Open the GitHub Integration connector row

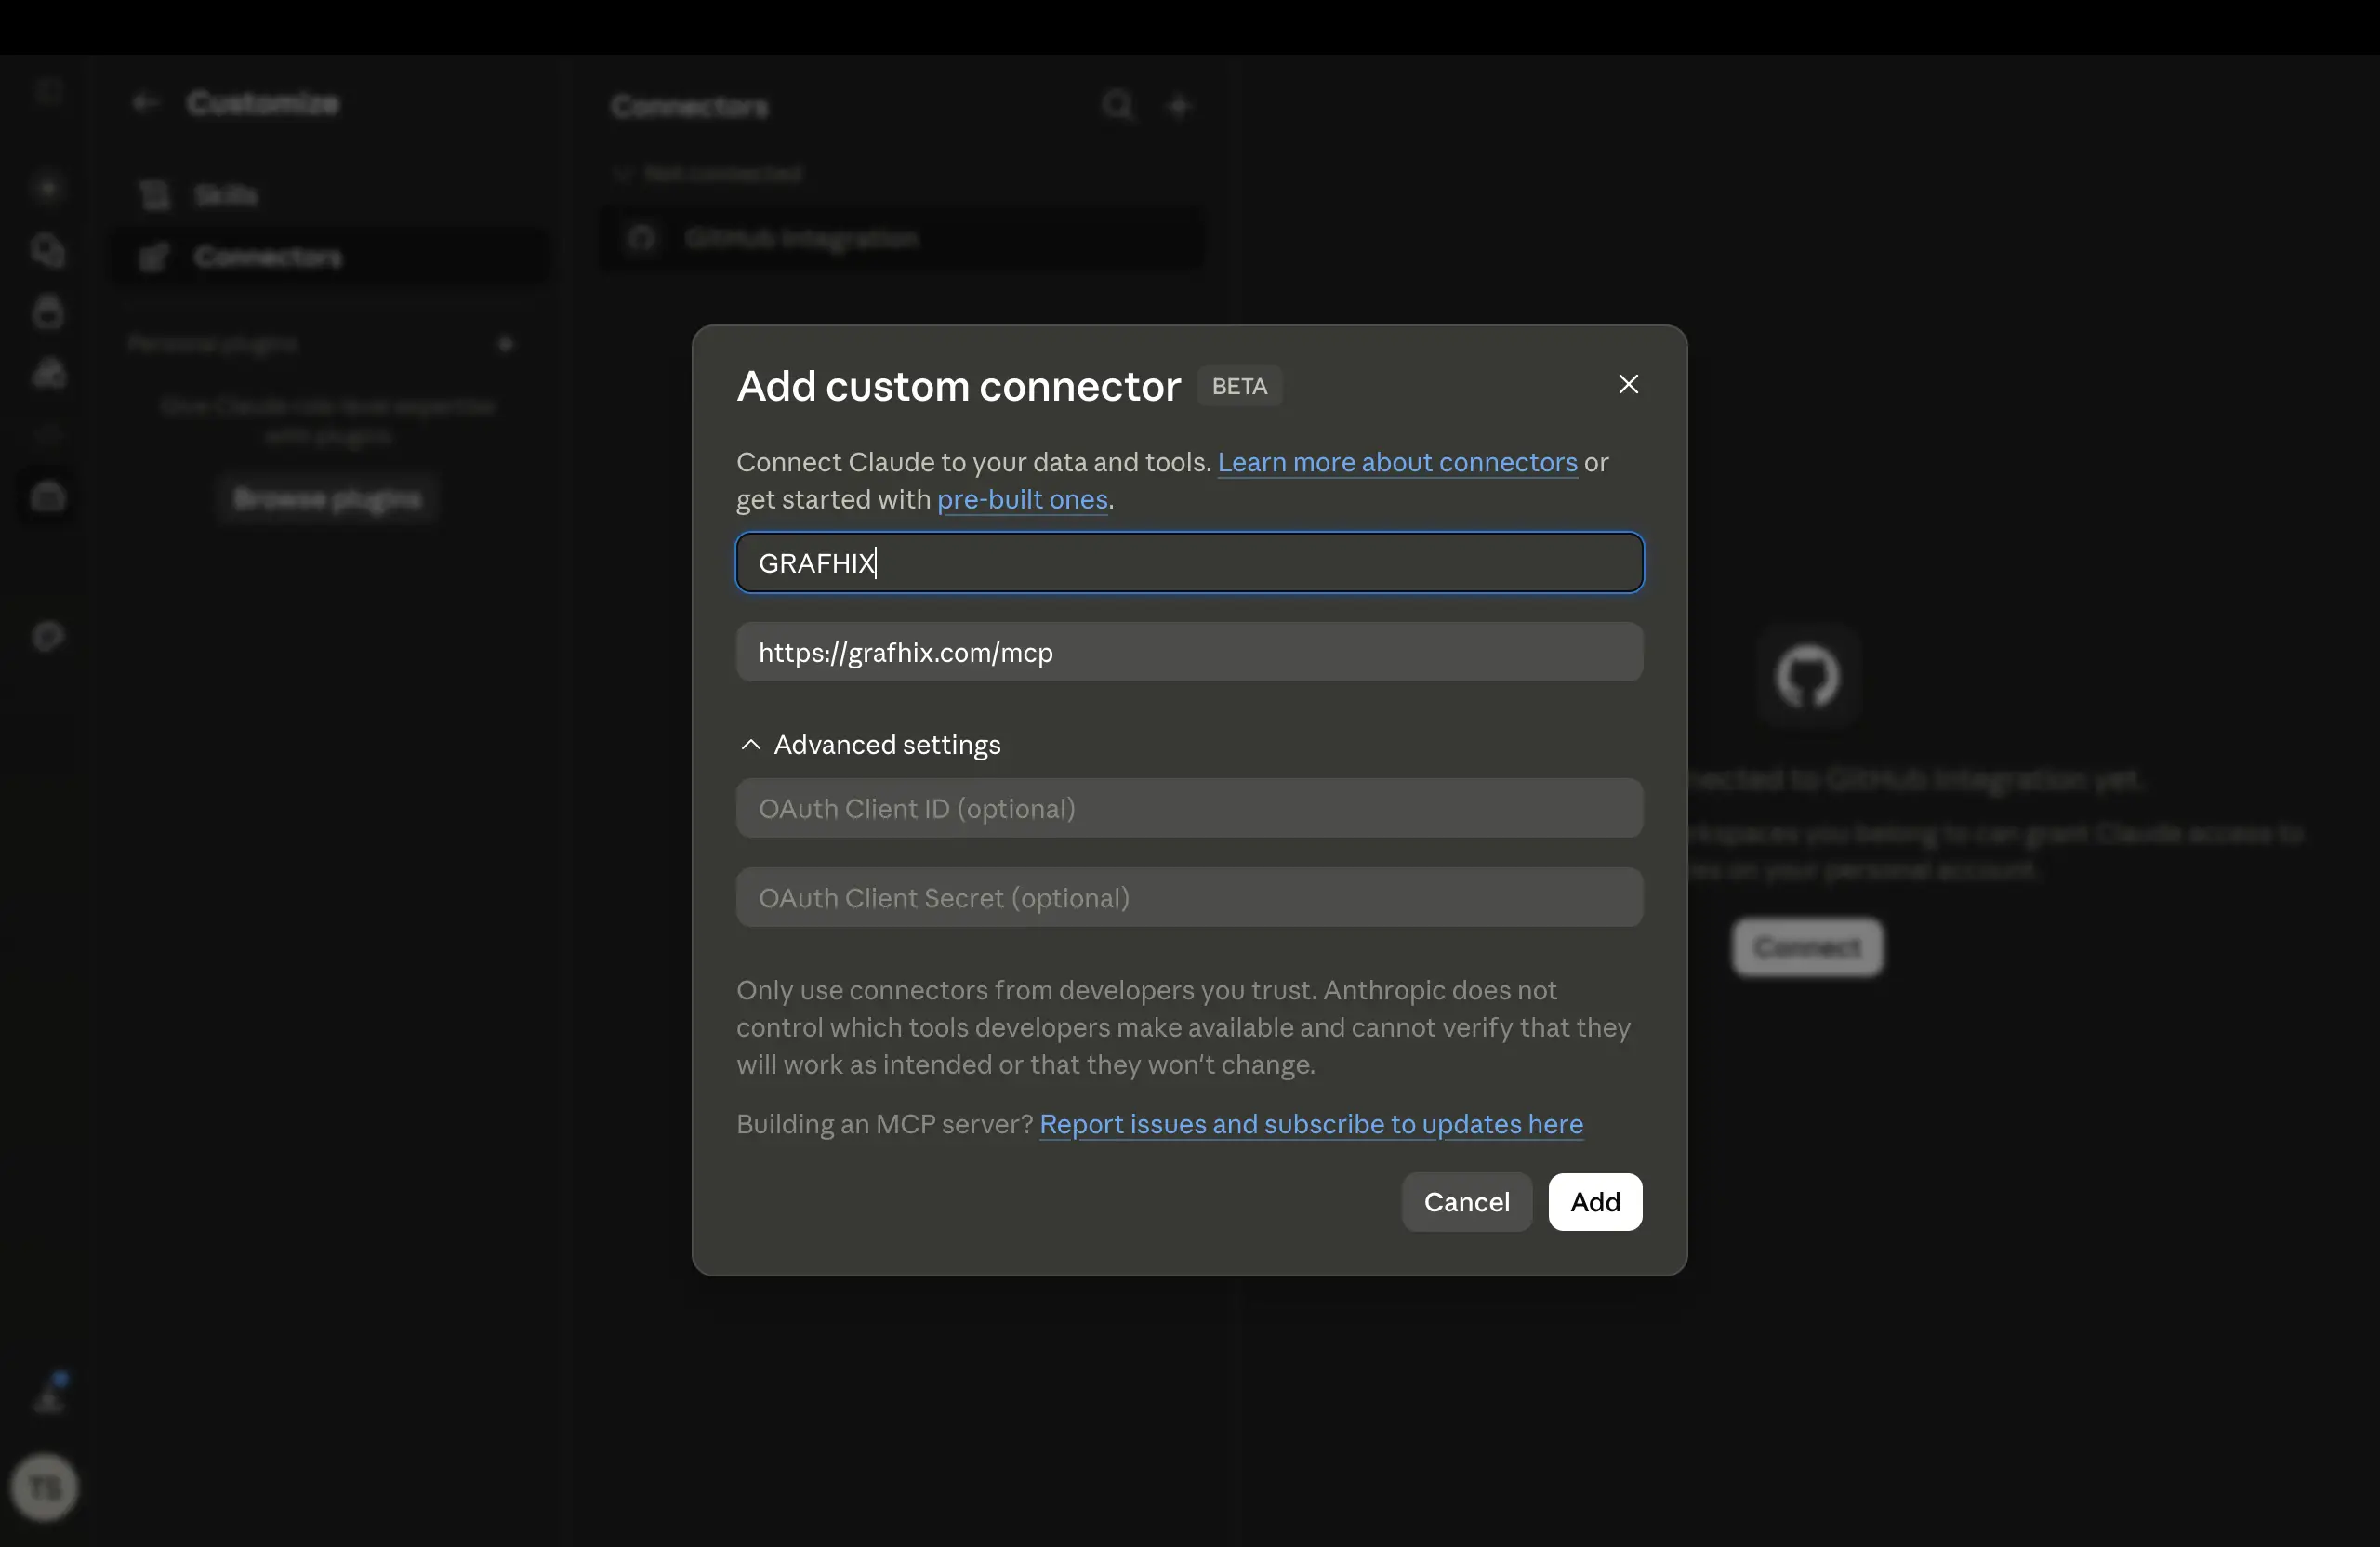coord(902,238)
